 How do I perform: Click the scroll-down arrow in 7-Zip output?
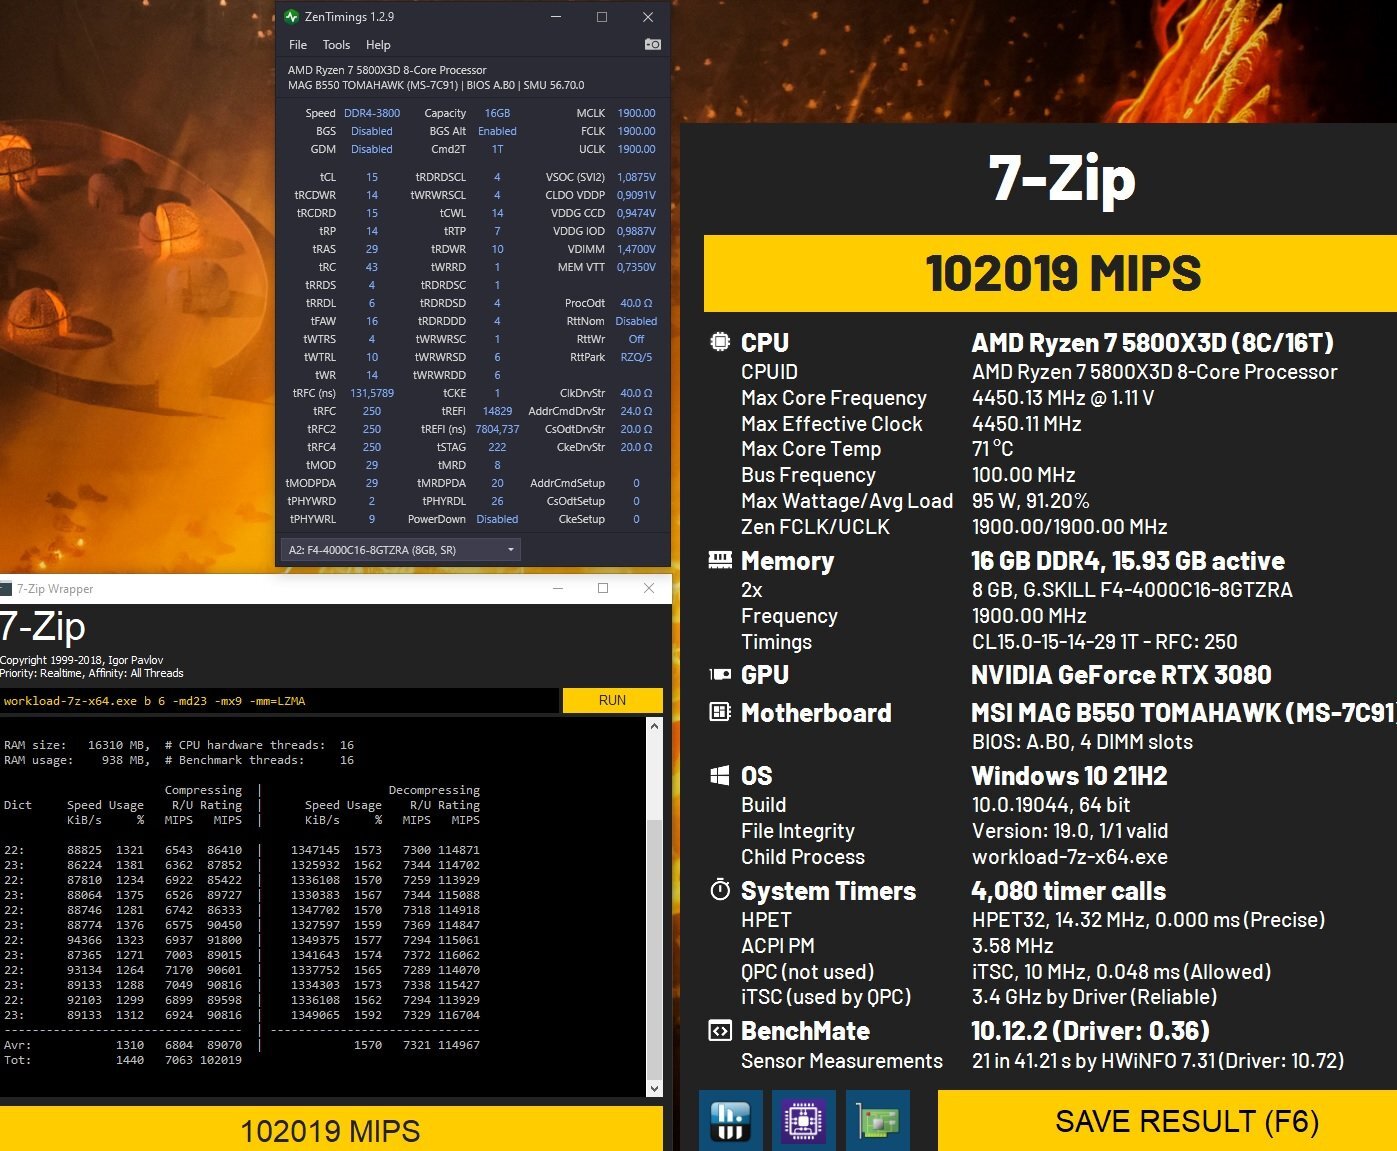click(654, 1088)
